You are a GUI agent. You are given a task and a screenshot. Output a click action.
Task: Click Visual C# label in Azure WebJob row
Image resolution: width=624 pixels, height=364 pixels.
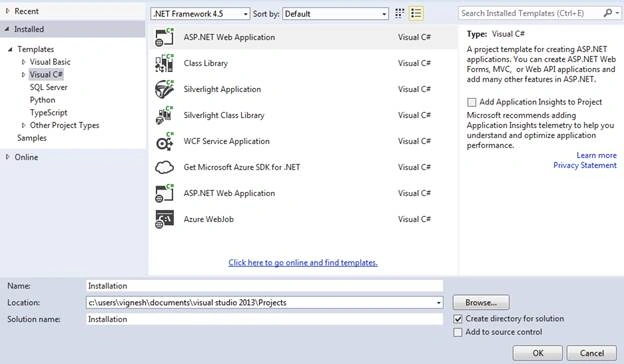tap(414, 219)
